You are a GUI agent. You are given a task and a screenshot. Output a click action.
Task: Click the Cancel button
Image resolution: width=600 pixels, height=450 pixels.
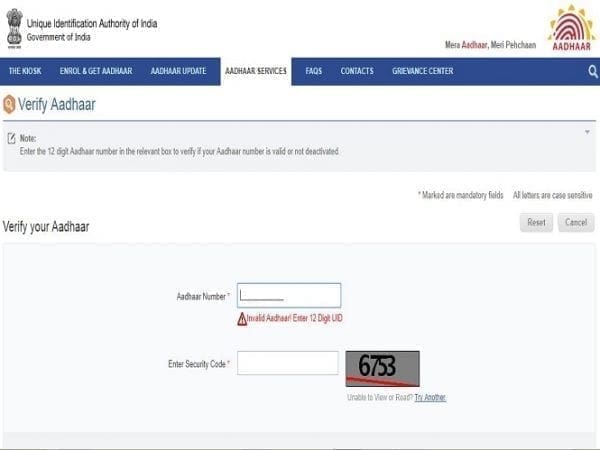pos(576,222)
